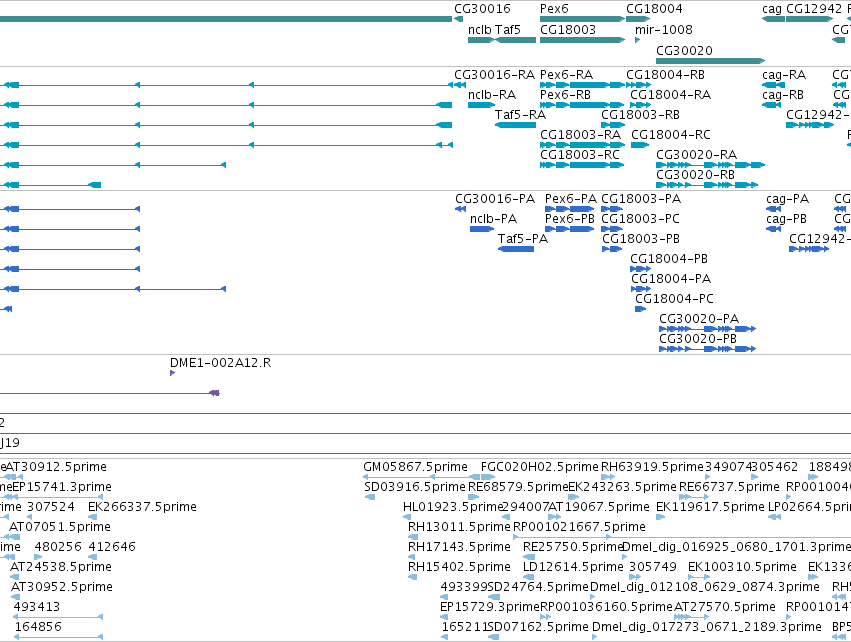This screenshot has width=851, height=642.
Task: Click protein label cag-PB
Action: 786,218
